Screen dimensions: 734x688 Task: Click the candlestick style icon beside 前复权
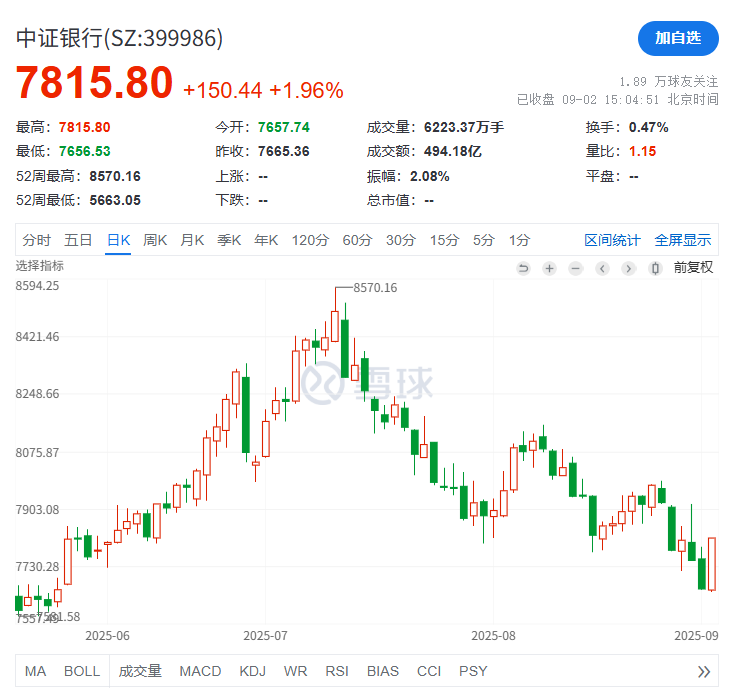coord(655,269)
